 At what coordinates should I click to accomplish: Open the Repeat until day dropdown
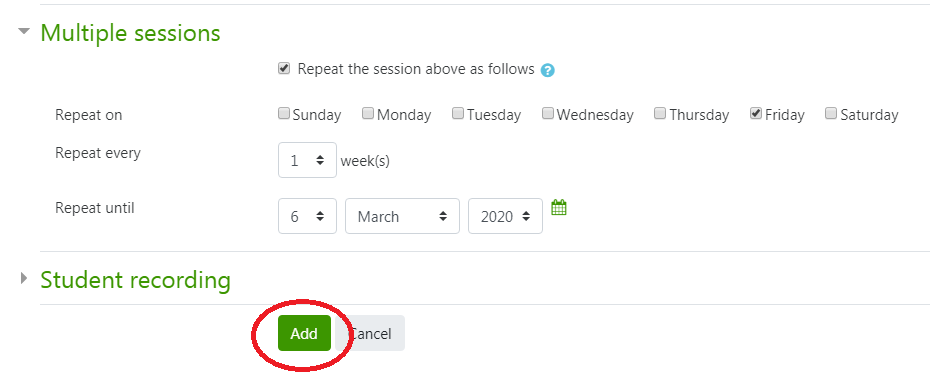(307, 216)
